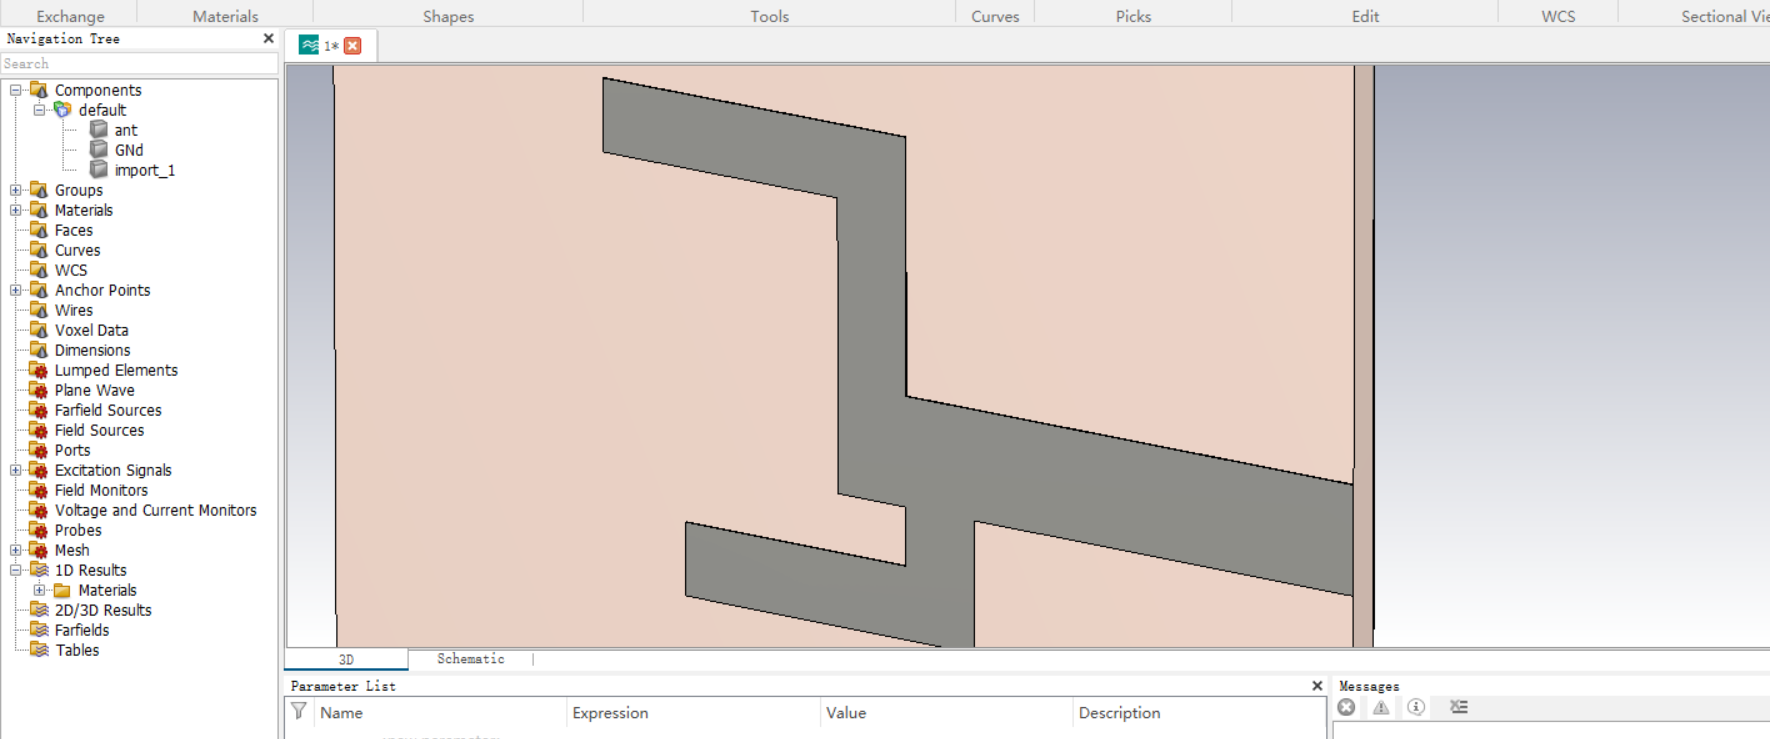Switch to the 3D view tab
The height and width of the screenshot is (739, 1770).
tap(346, 659)
